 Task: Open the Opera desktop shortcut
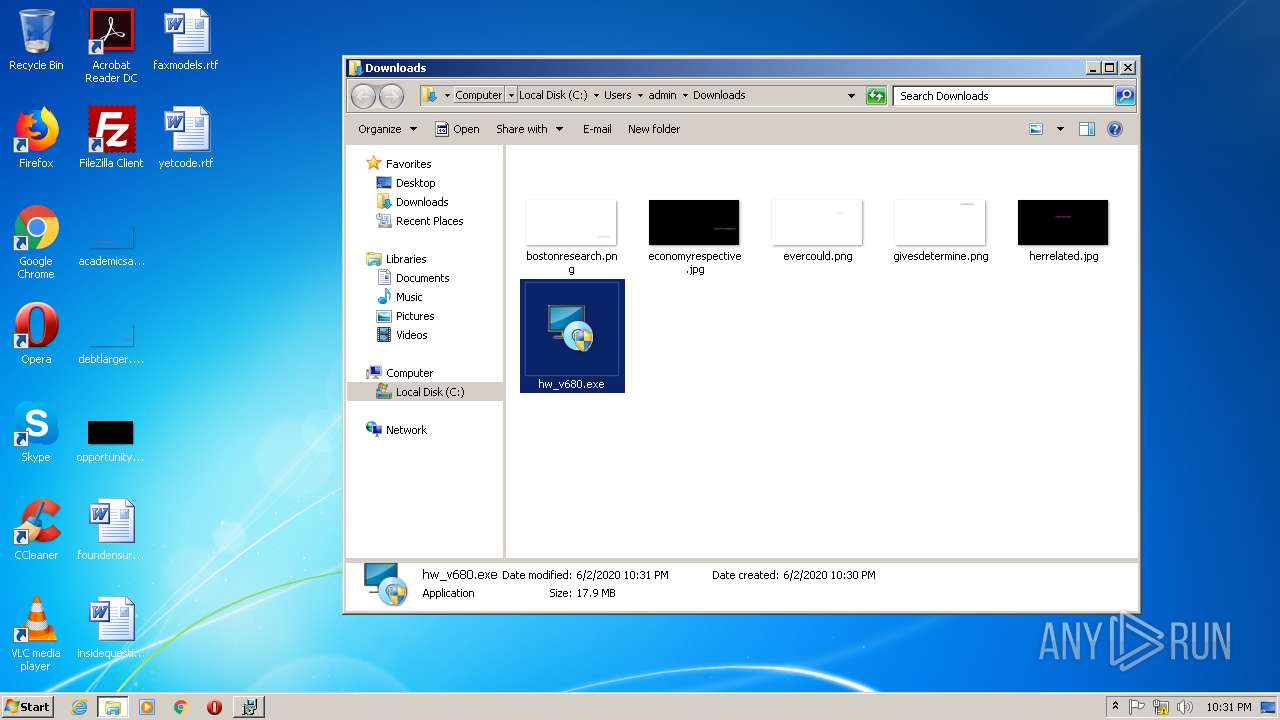(x=36, y=333)
